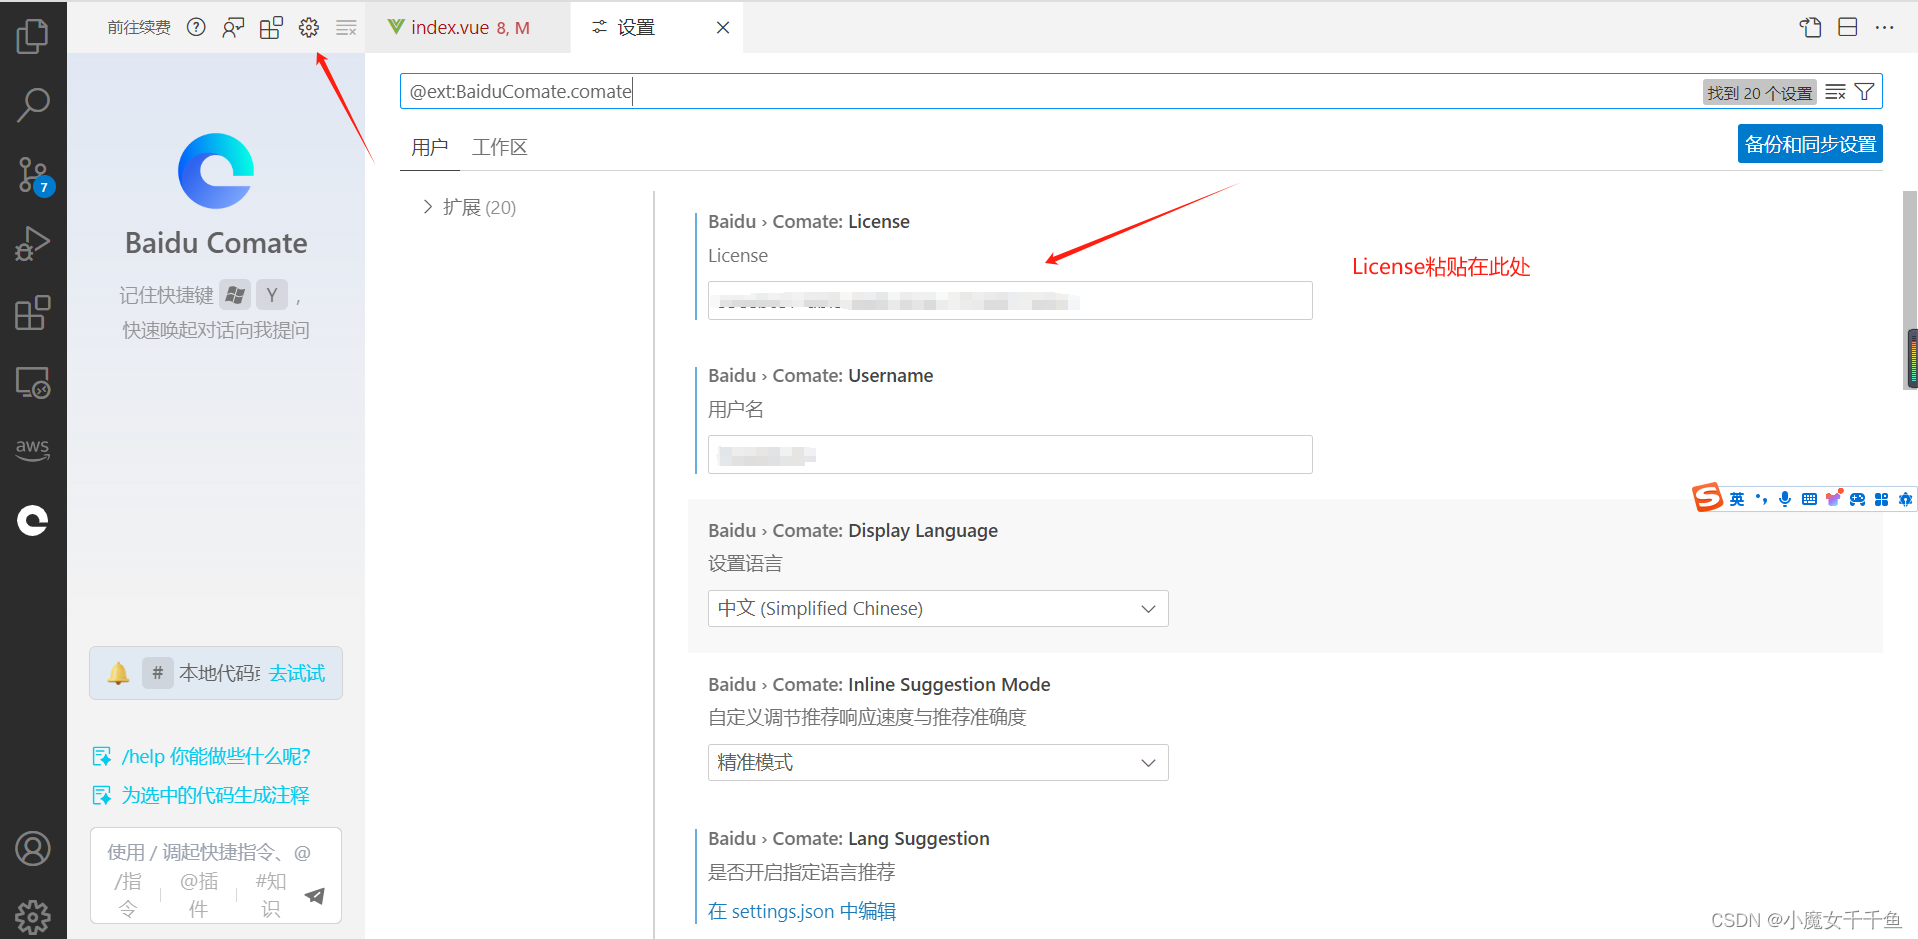Click the Baidu › Comate: License setting title
Screen dimensions: 1918x939
pyautogui.click(x=809, y=221)
